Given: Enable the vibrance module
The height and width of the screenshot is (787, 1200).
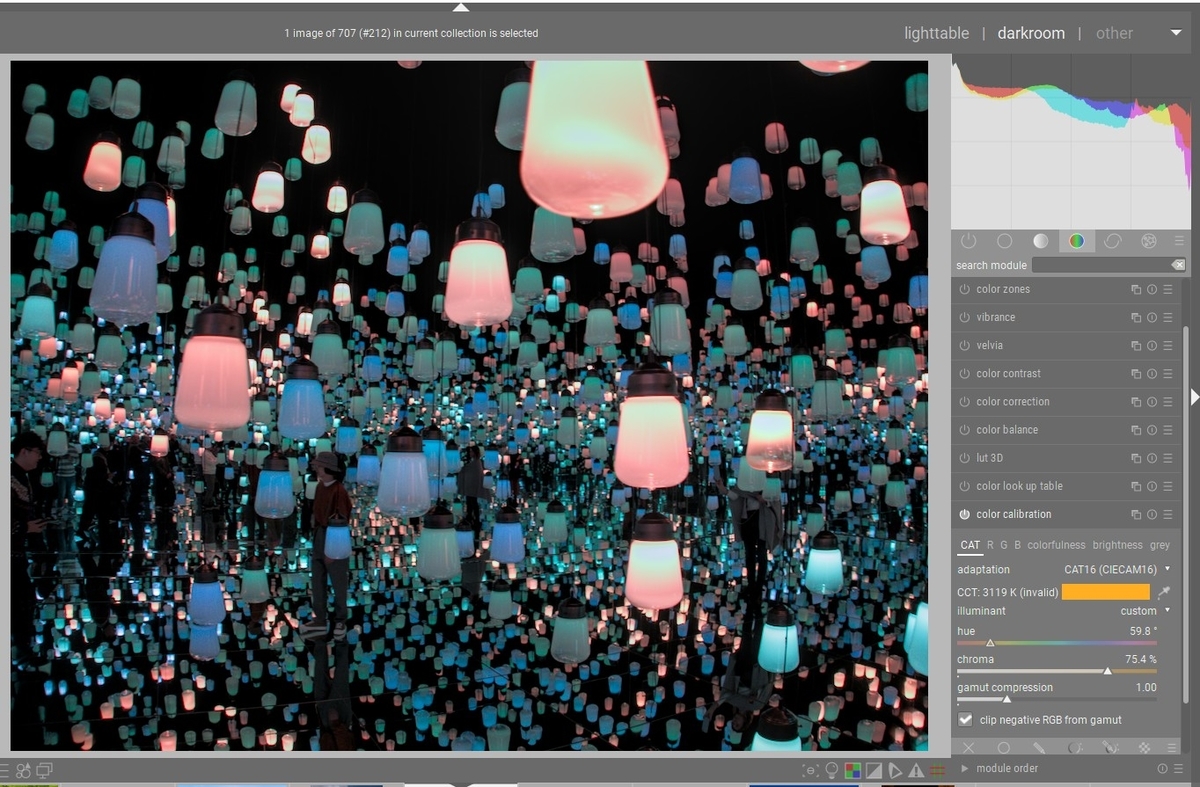Looking at the screenshot, I should pos(965,317).
